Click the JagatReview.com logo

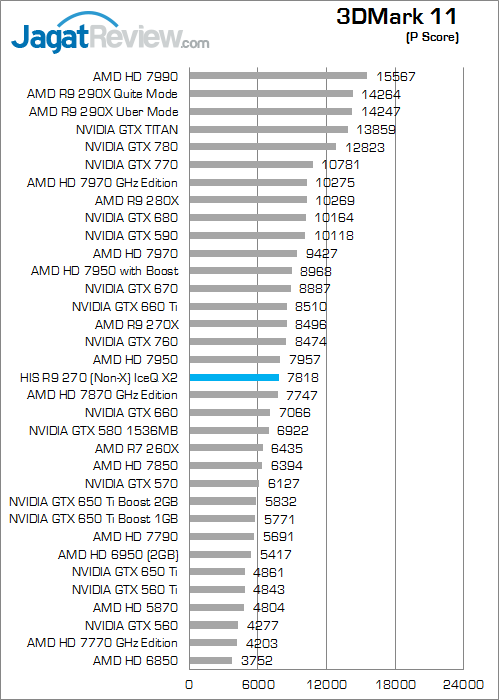(x=110, y=33)
